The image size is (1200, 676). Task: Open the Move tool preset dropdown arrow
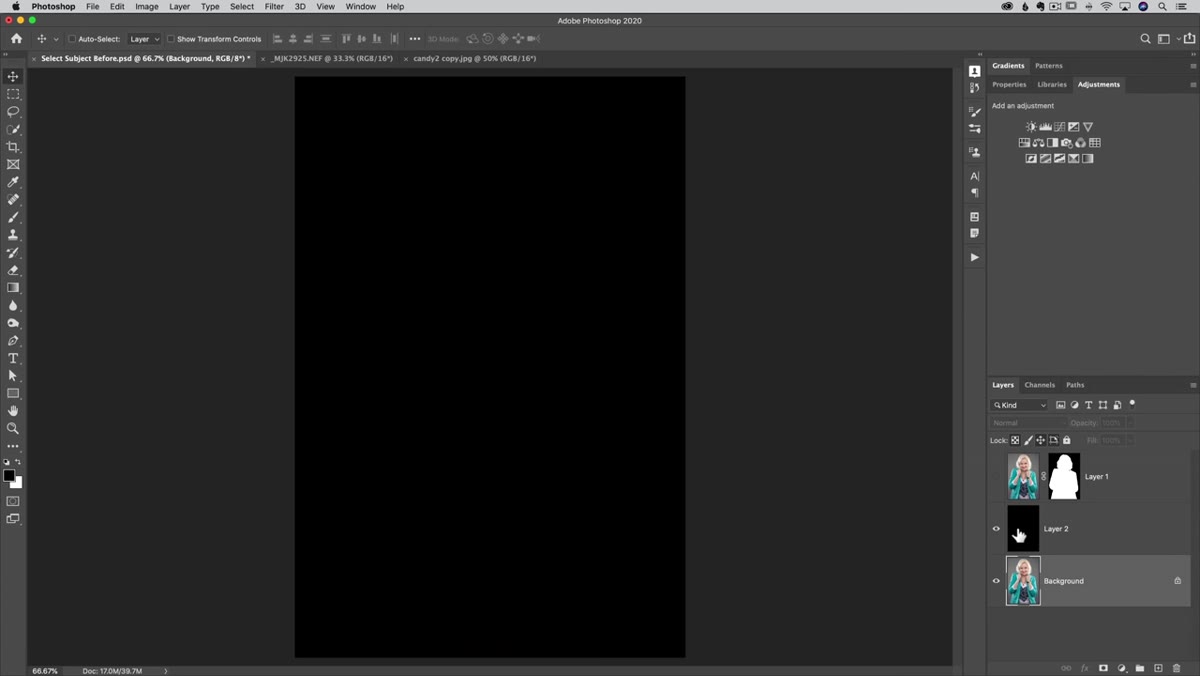point(56,39)
